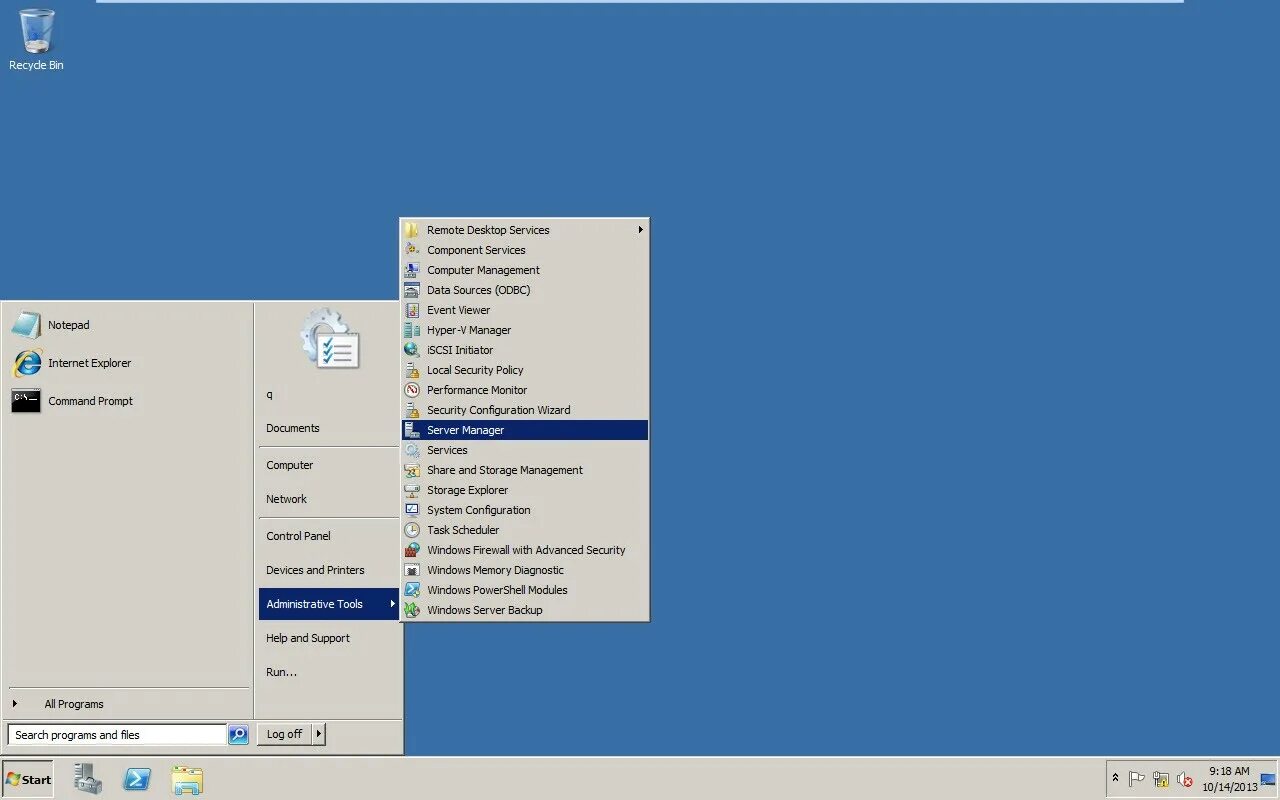This screenshot has height=800, width=1280.
Task: Expand the Administrative Tools submenu arrow
Action: (x=392, y=604)
